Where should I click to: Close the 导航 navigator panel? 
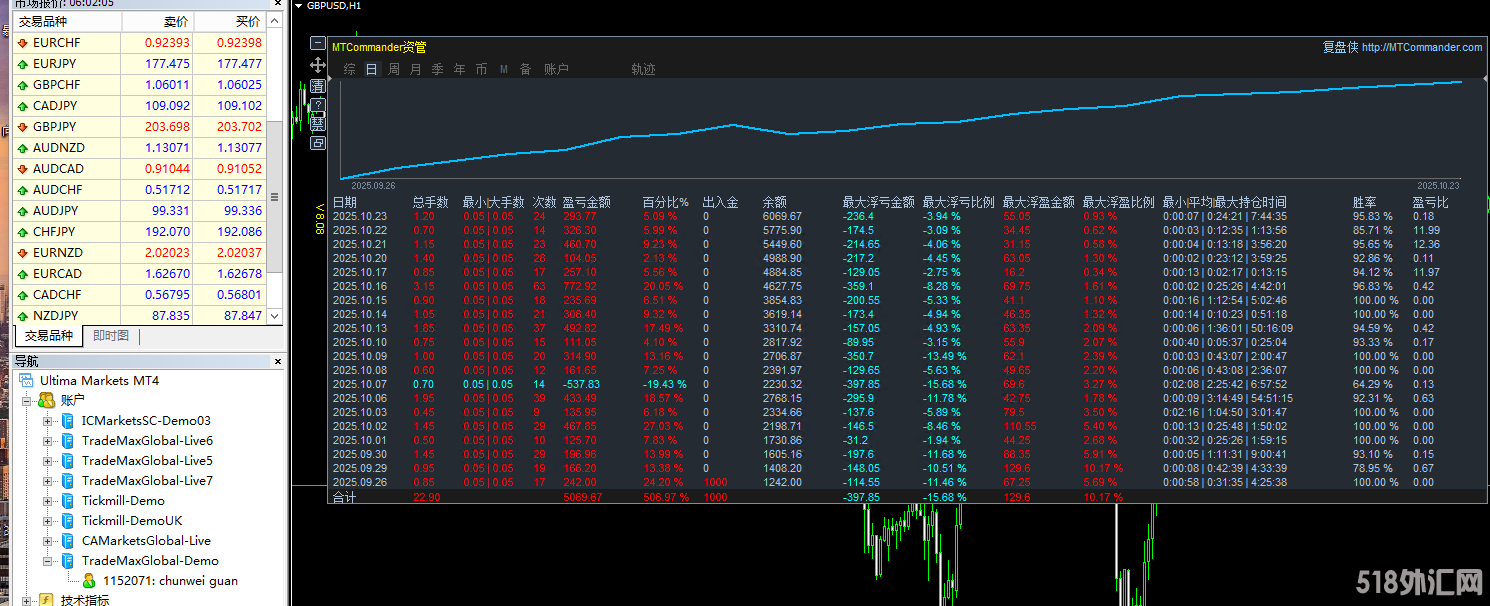point(278,362)
